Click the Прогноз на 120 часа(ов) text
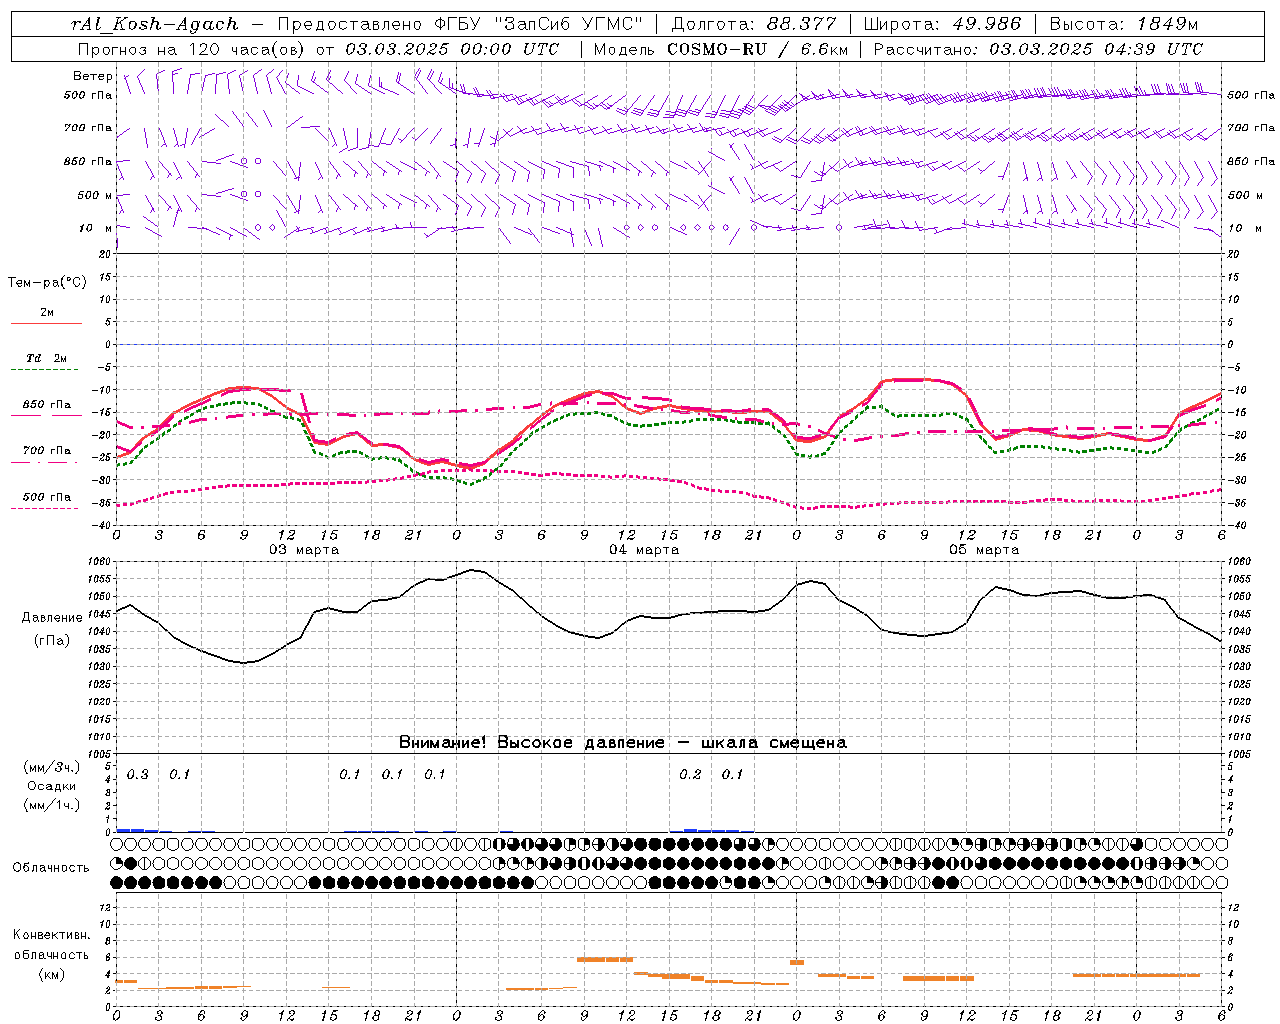1280x1024 pixels. (192, 49)
